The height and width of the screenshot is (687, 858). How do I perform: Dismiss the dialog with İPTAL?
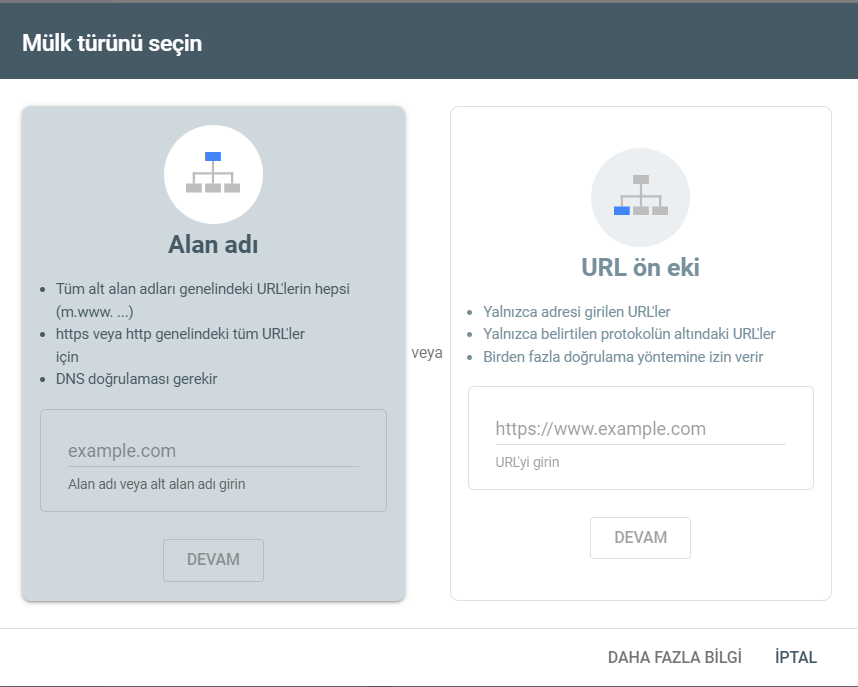(795, 657)
